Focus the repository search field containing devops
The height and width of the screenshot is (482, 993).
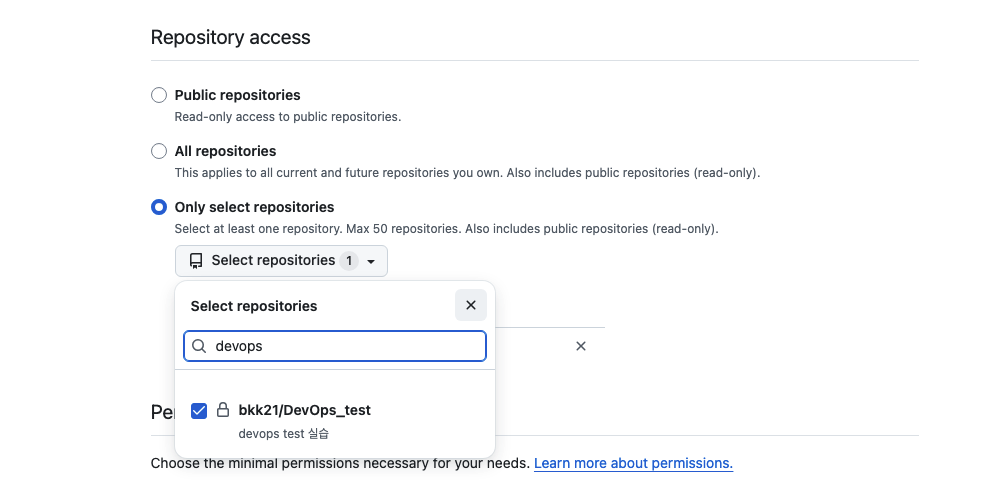coord(345,346)
